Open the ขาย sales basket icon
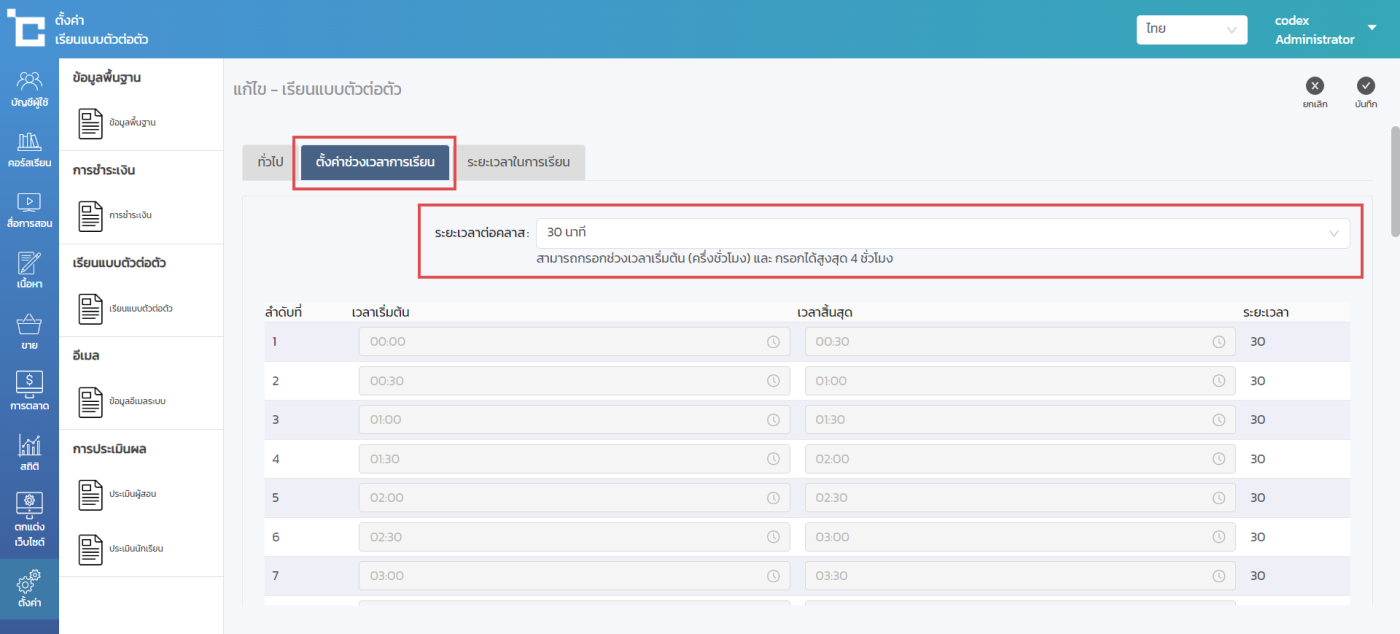Viewport: 1400px width, 634px height. (29, 332)
